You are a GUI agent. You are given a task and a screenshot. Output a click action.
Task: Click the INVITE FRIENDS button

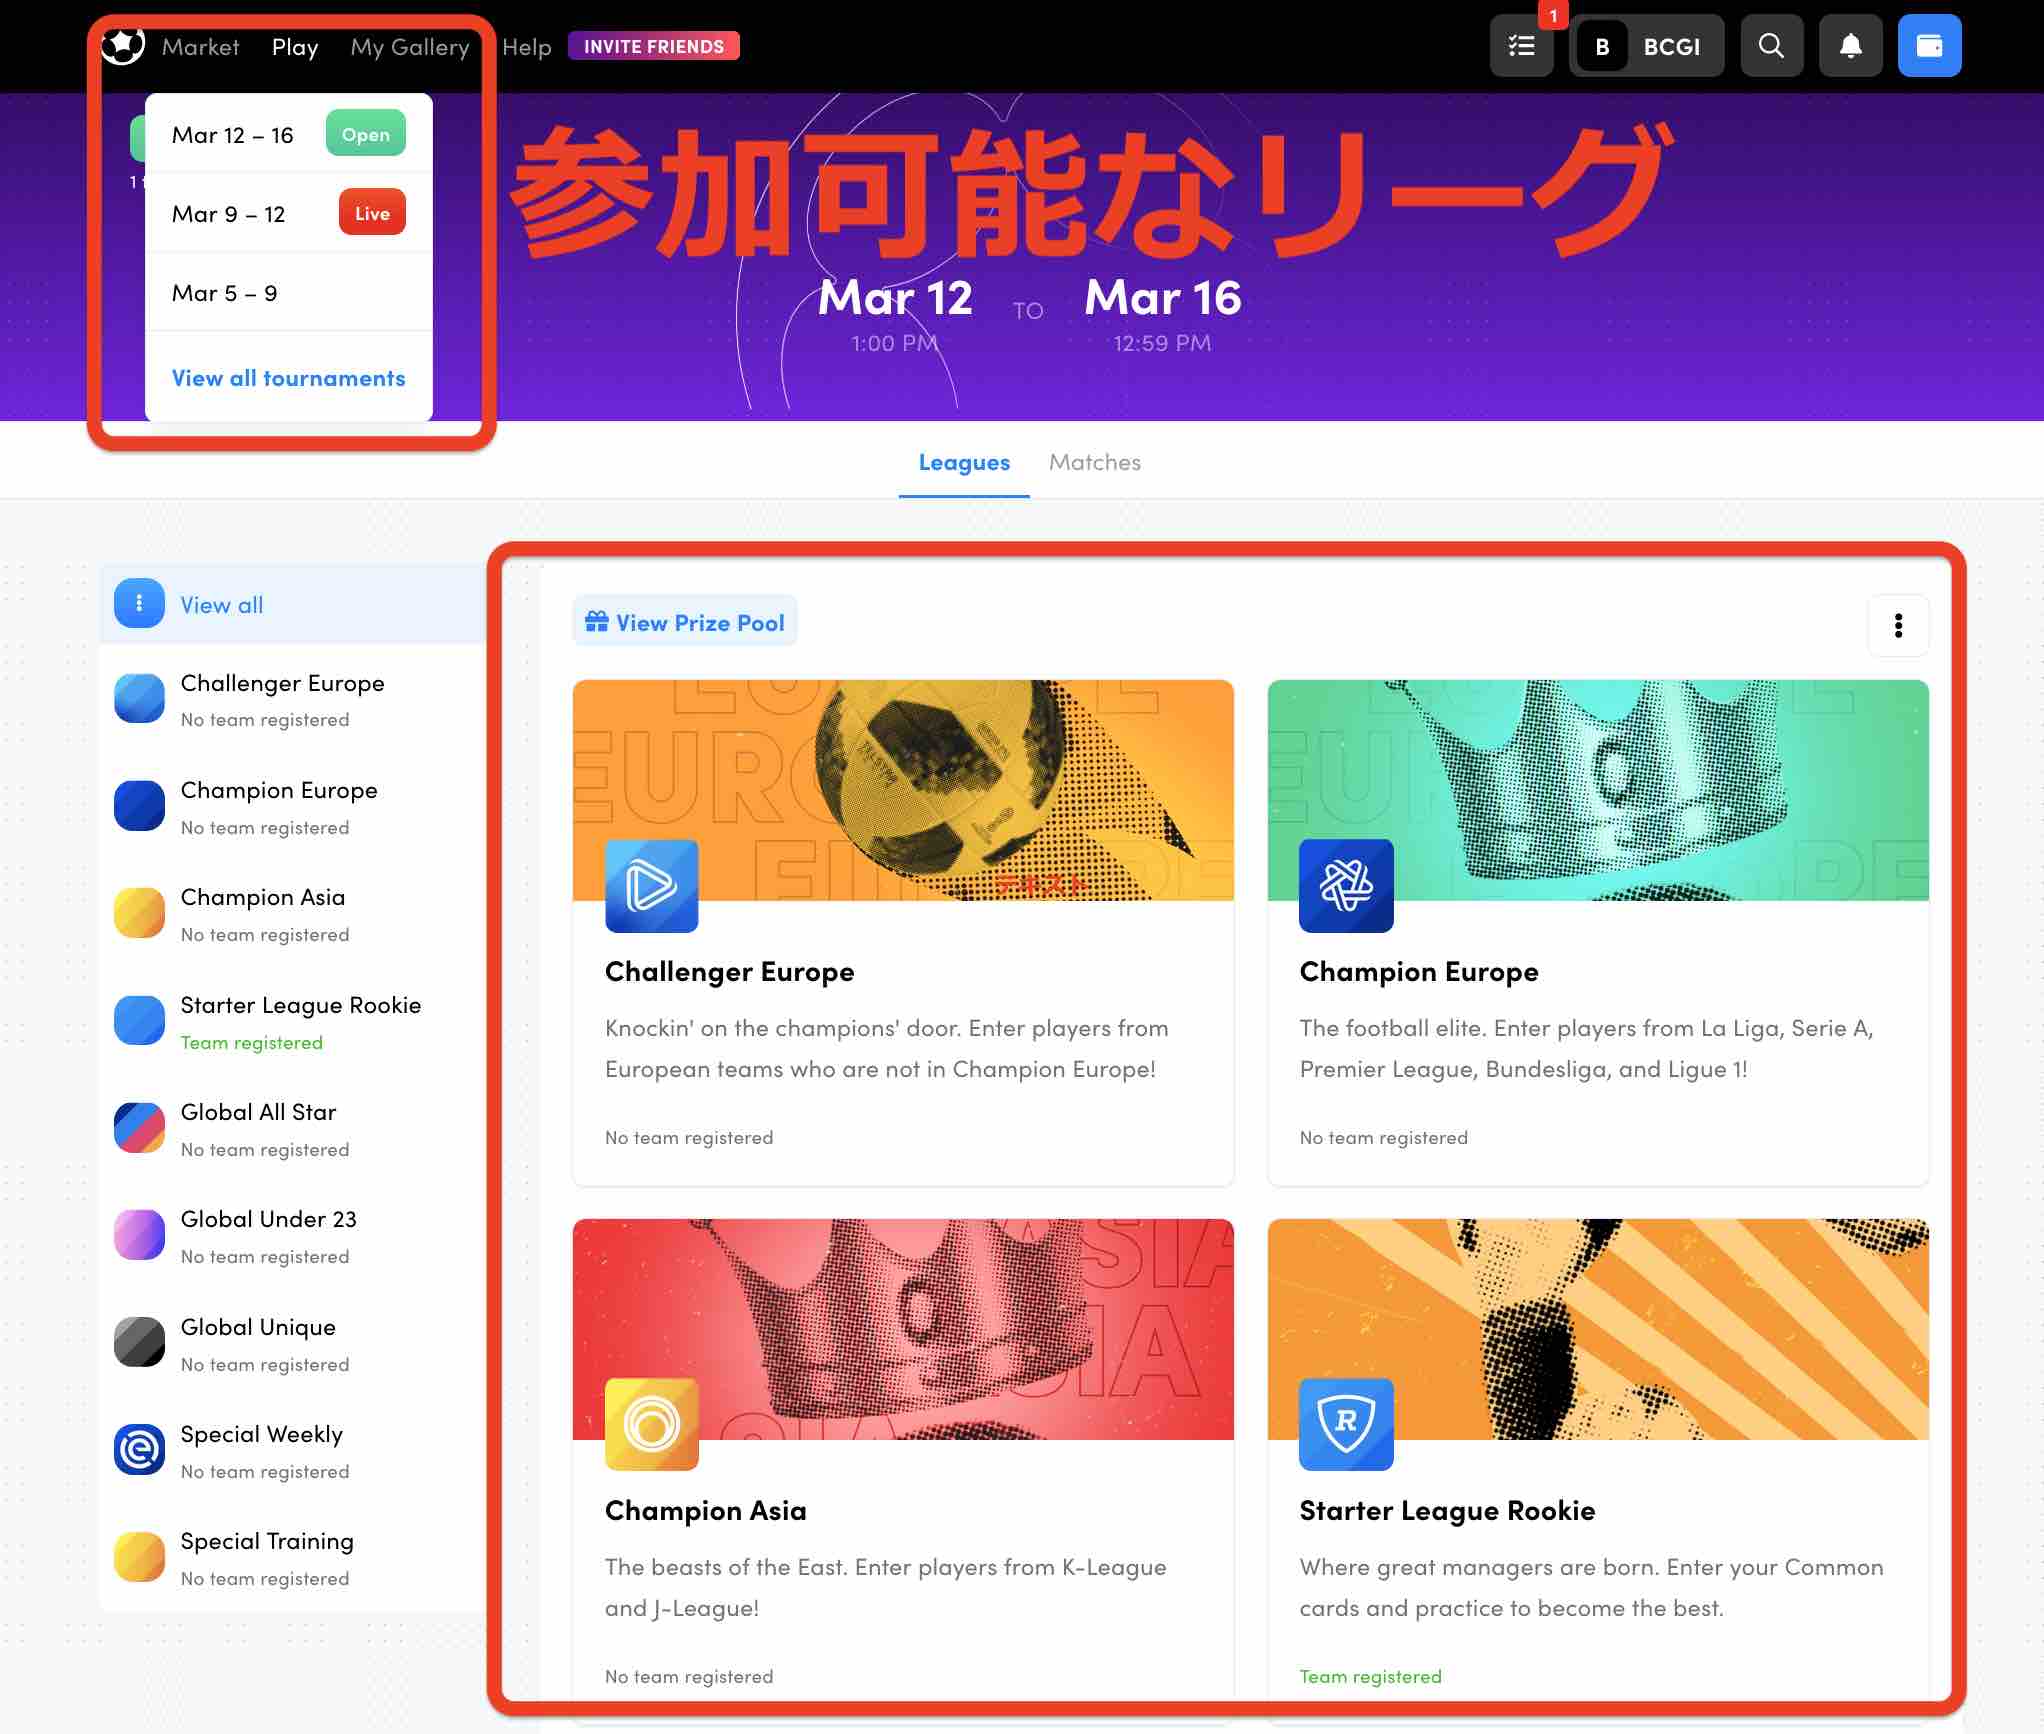(654, 46)
